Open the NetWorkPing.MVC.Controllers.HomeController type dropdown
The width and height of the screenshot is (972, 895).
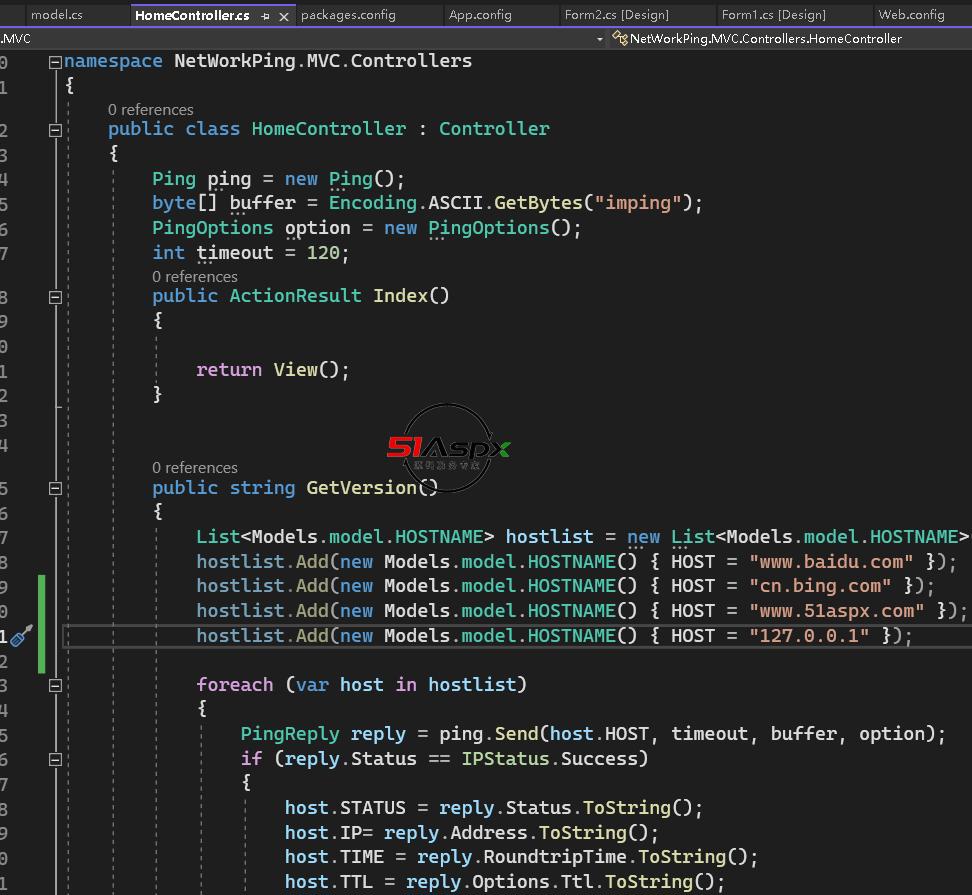click(x=765, y=38)
